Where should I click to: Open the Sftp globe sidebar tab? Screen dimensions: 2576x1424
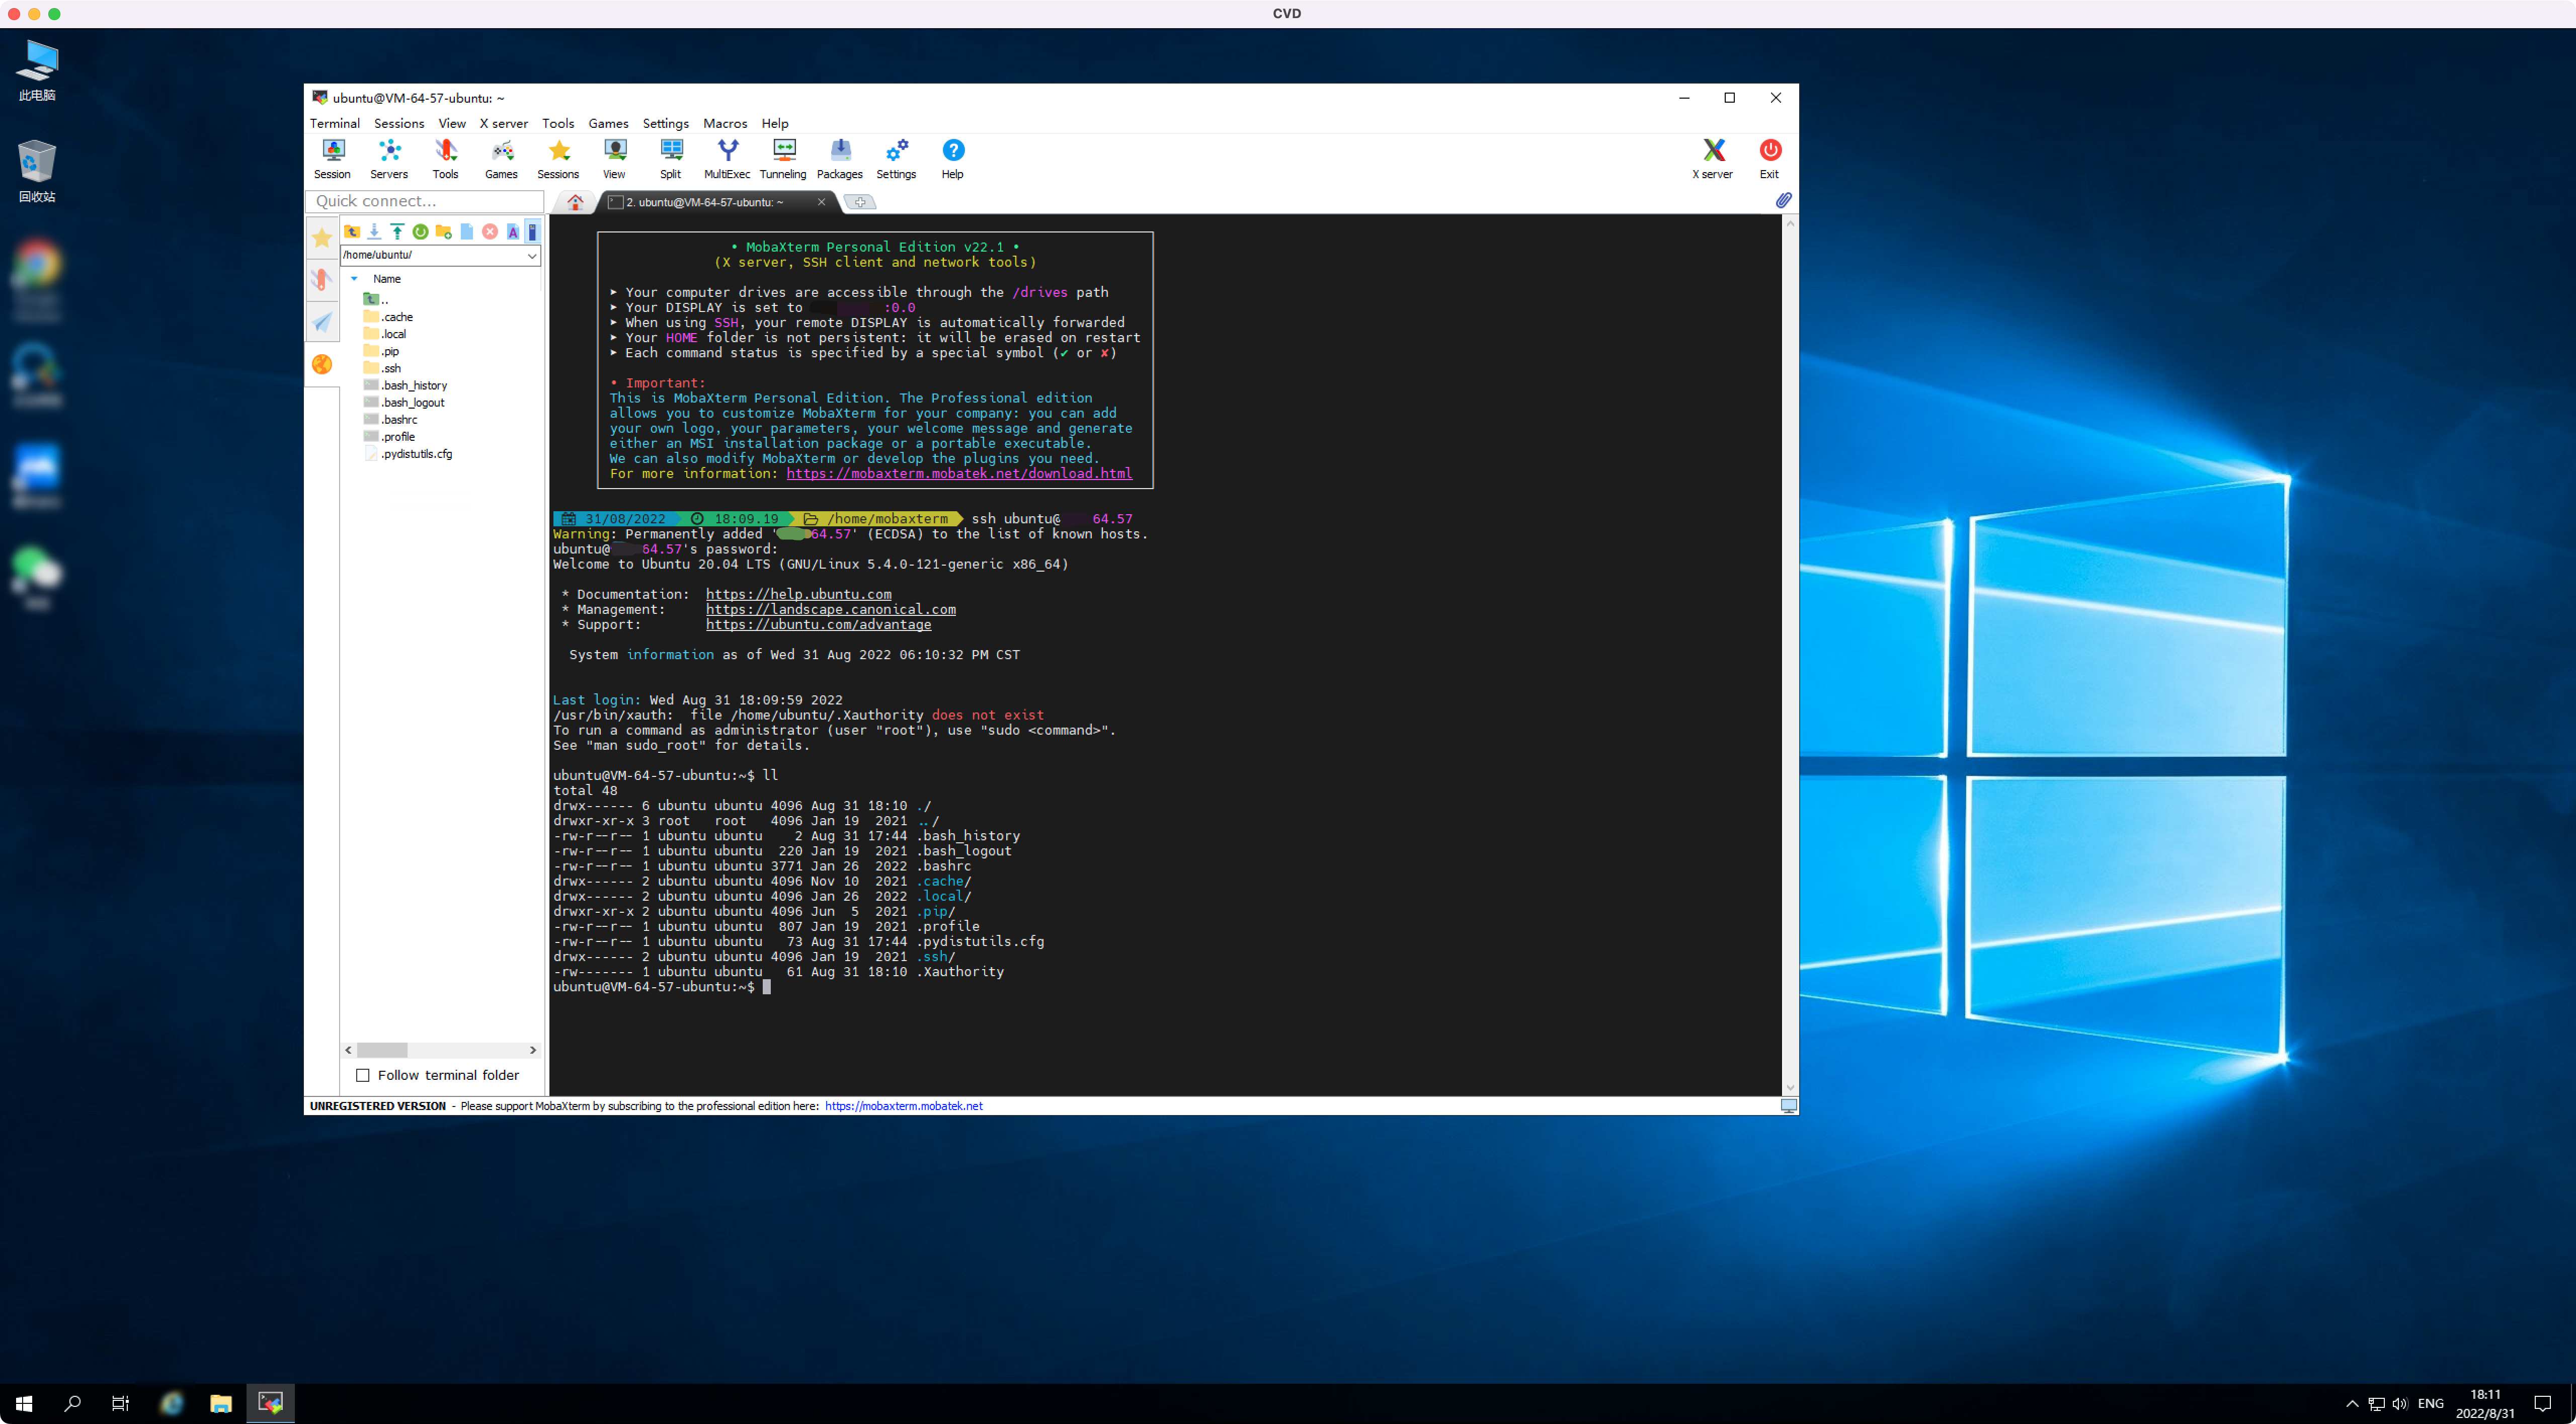point(322,364)
